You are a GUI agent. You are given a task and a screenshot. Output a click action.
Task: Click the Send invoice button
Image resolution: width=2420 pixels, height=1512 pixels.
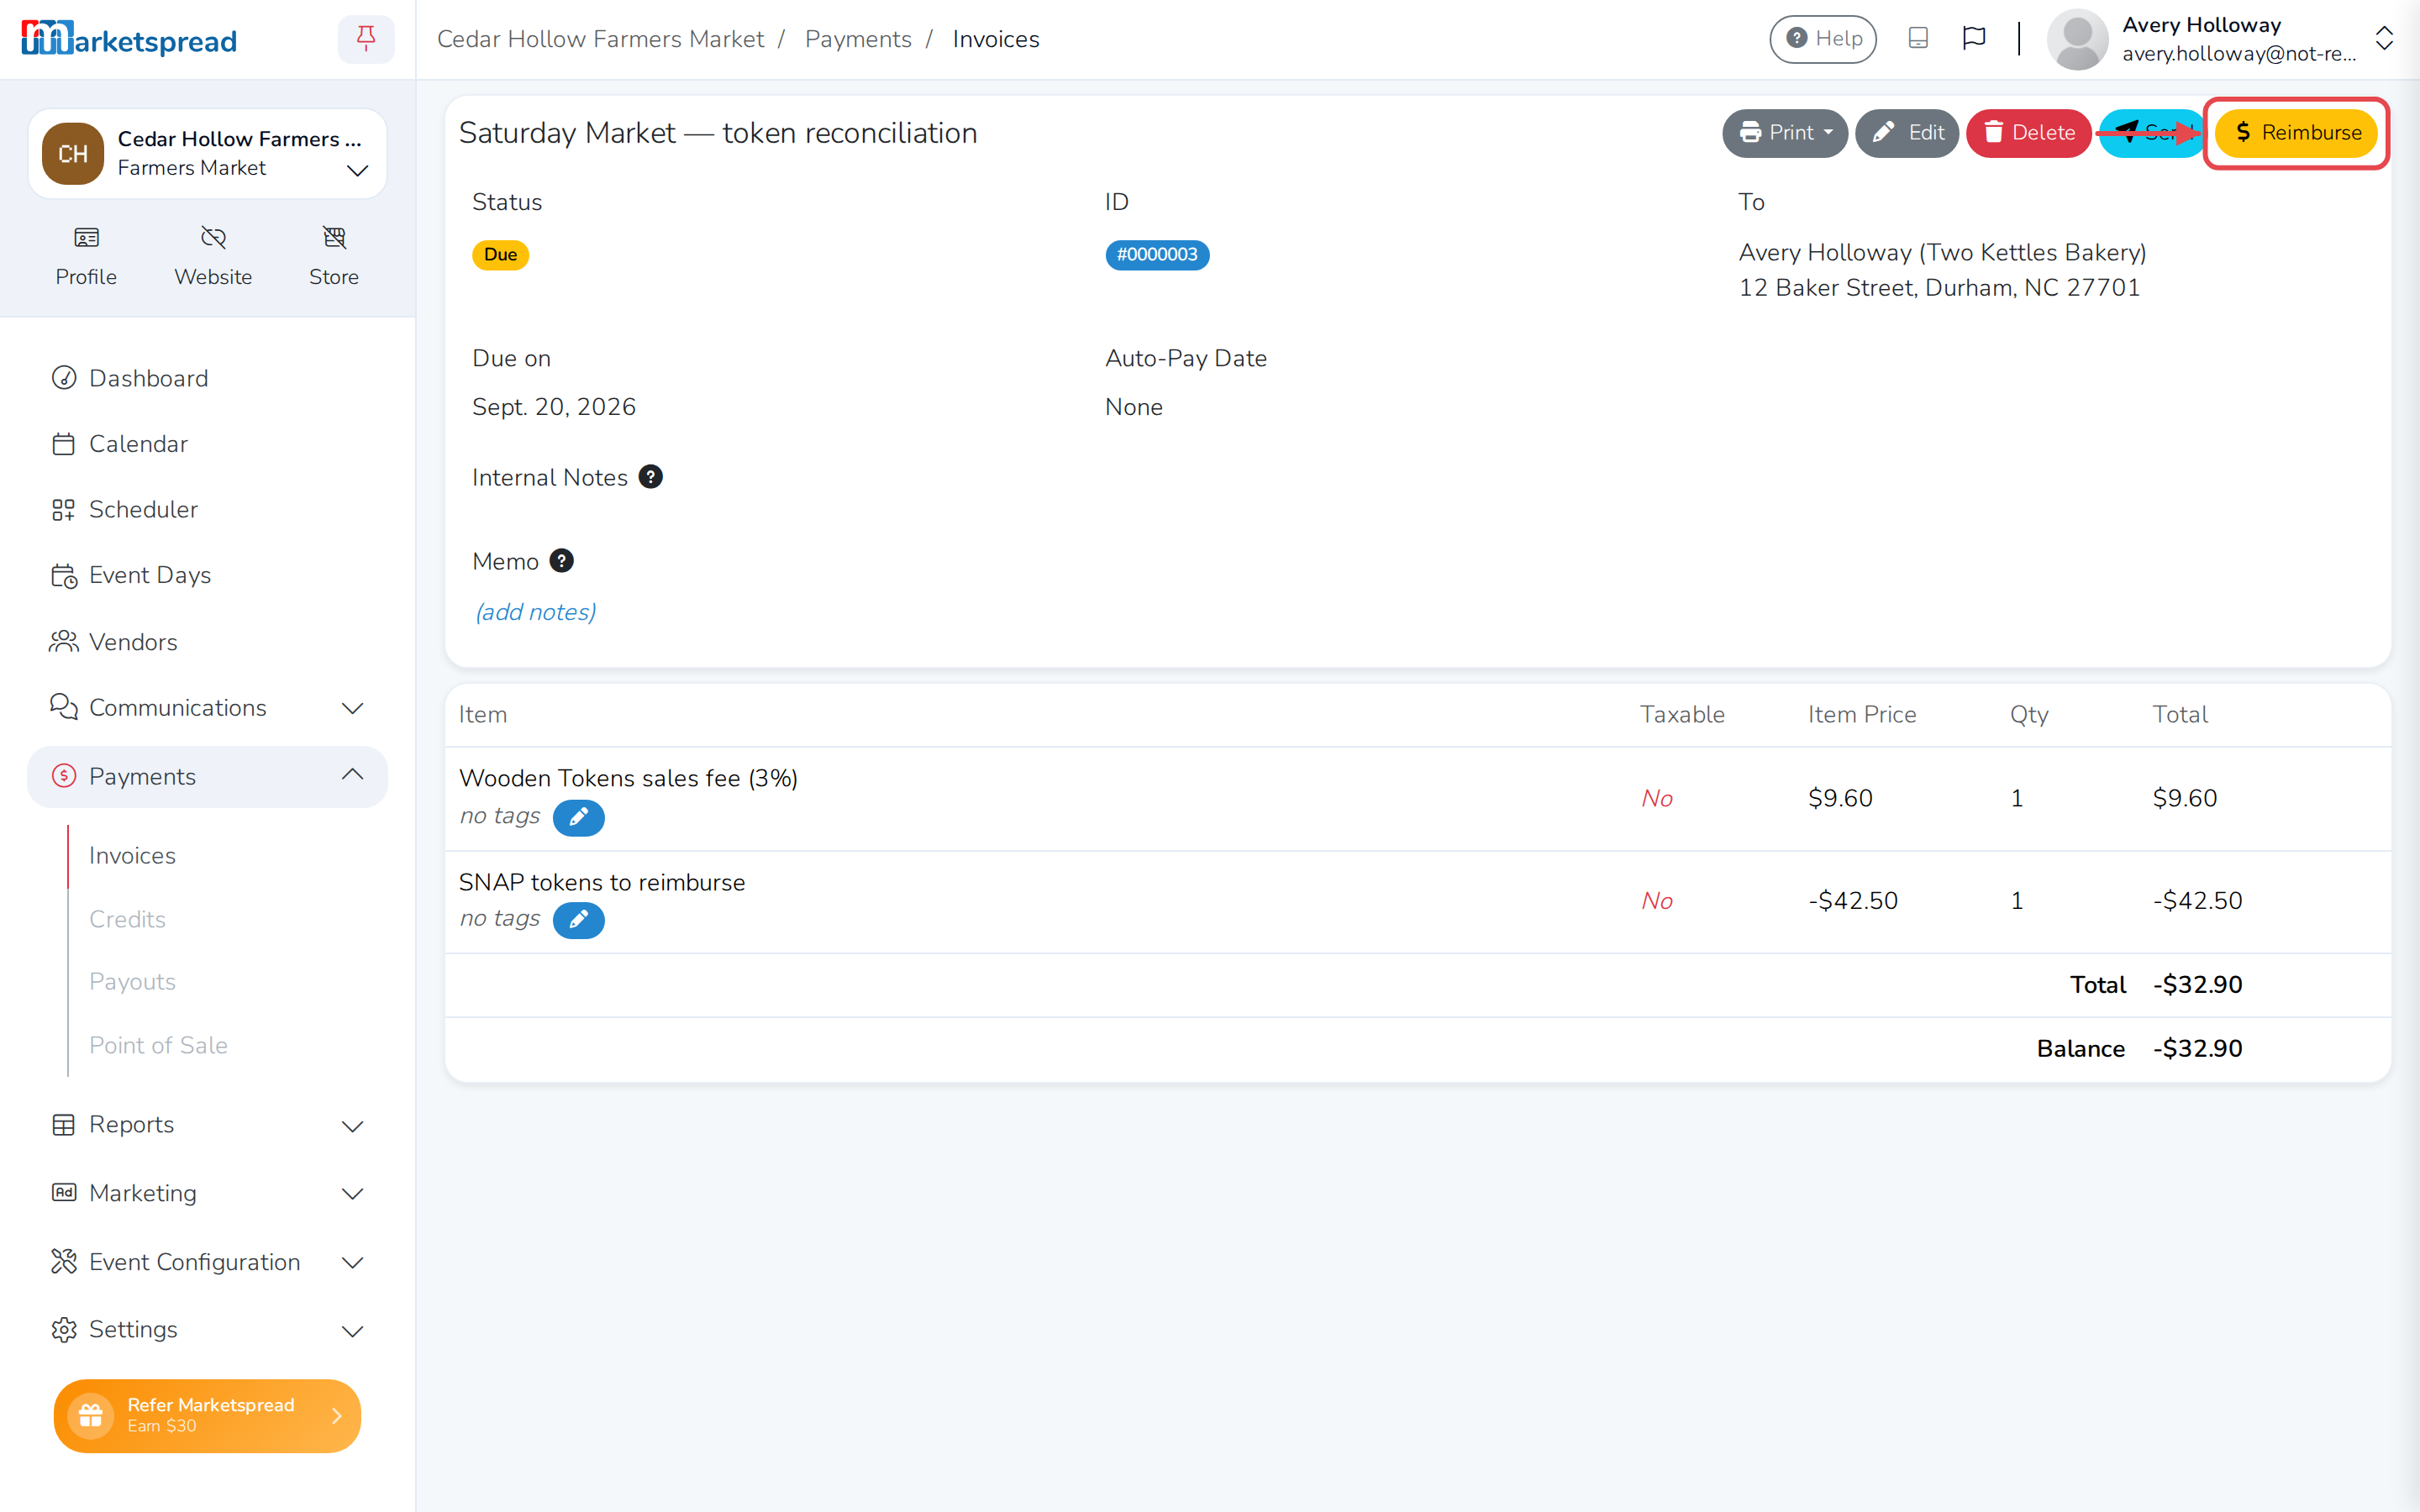click(x=2150, y=133)
